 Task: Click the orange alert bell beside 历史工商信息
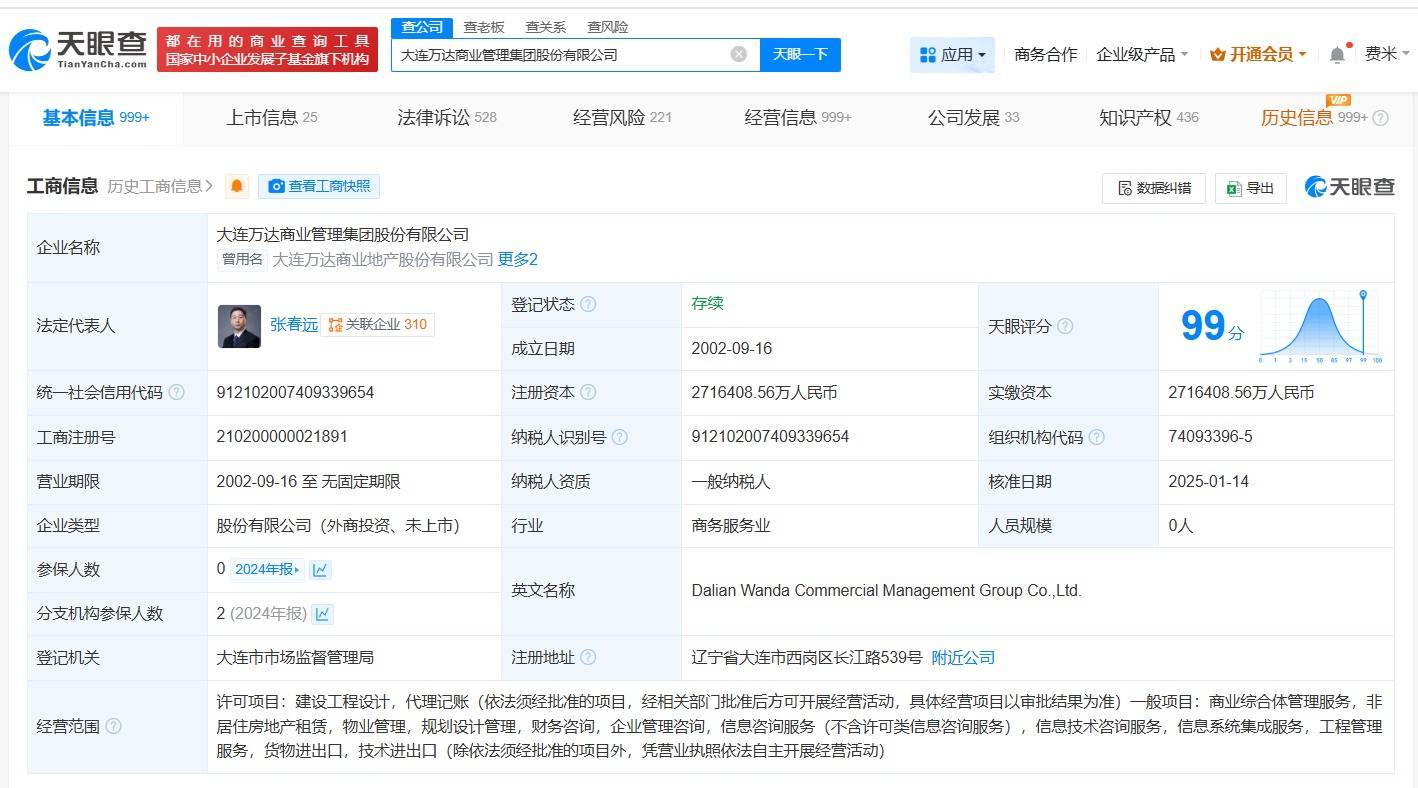point(237,186)
